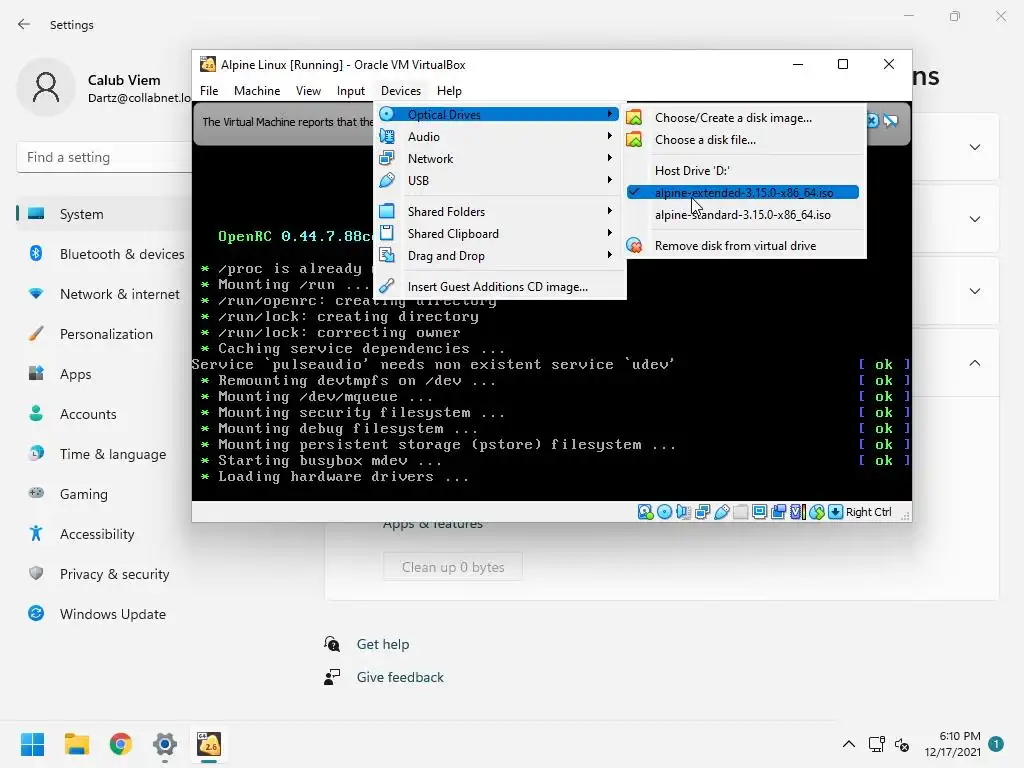Click the USB plug menu icon
The width and height of the screenshot is (1024, 768).
click(x=387, y=180)
